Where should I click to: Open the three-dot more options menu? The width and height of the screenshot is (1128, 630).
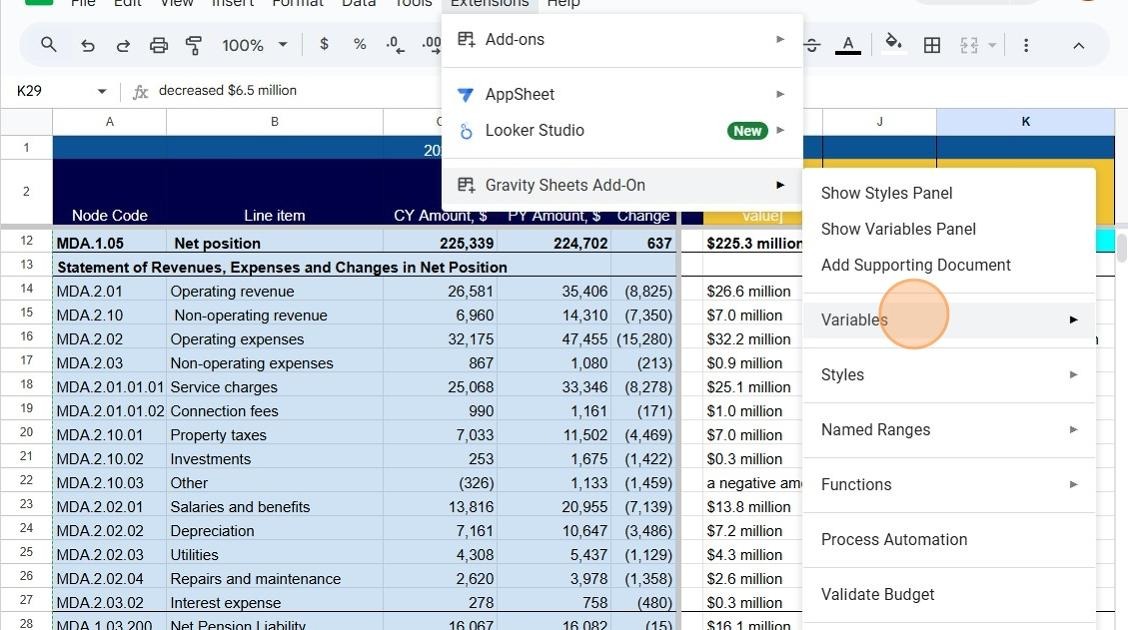pos(1026,45)
